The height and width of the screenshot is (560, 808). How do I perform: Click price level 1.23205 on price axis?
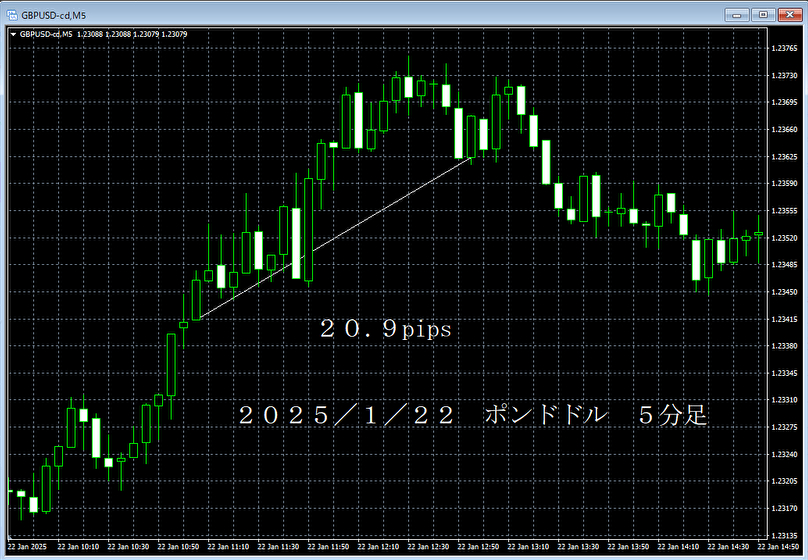[784, 481]
